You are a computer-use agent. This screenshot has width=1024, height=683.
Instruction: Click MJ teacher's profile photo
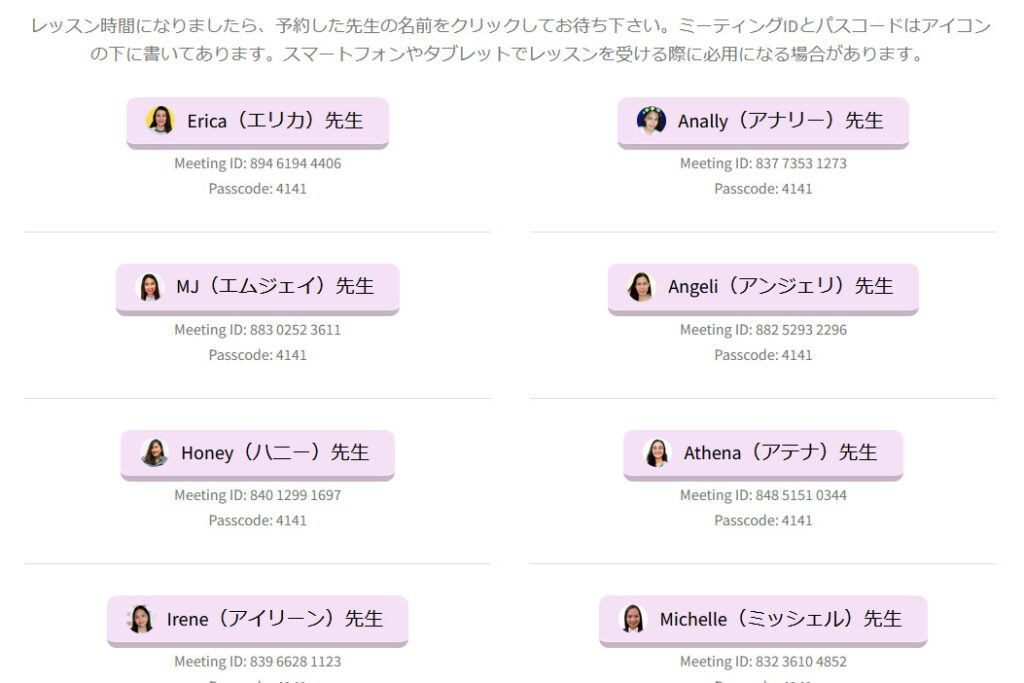point(150,287)
